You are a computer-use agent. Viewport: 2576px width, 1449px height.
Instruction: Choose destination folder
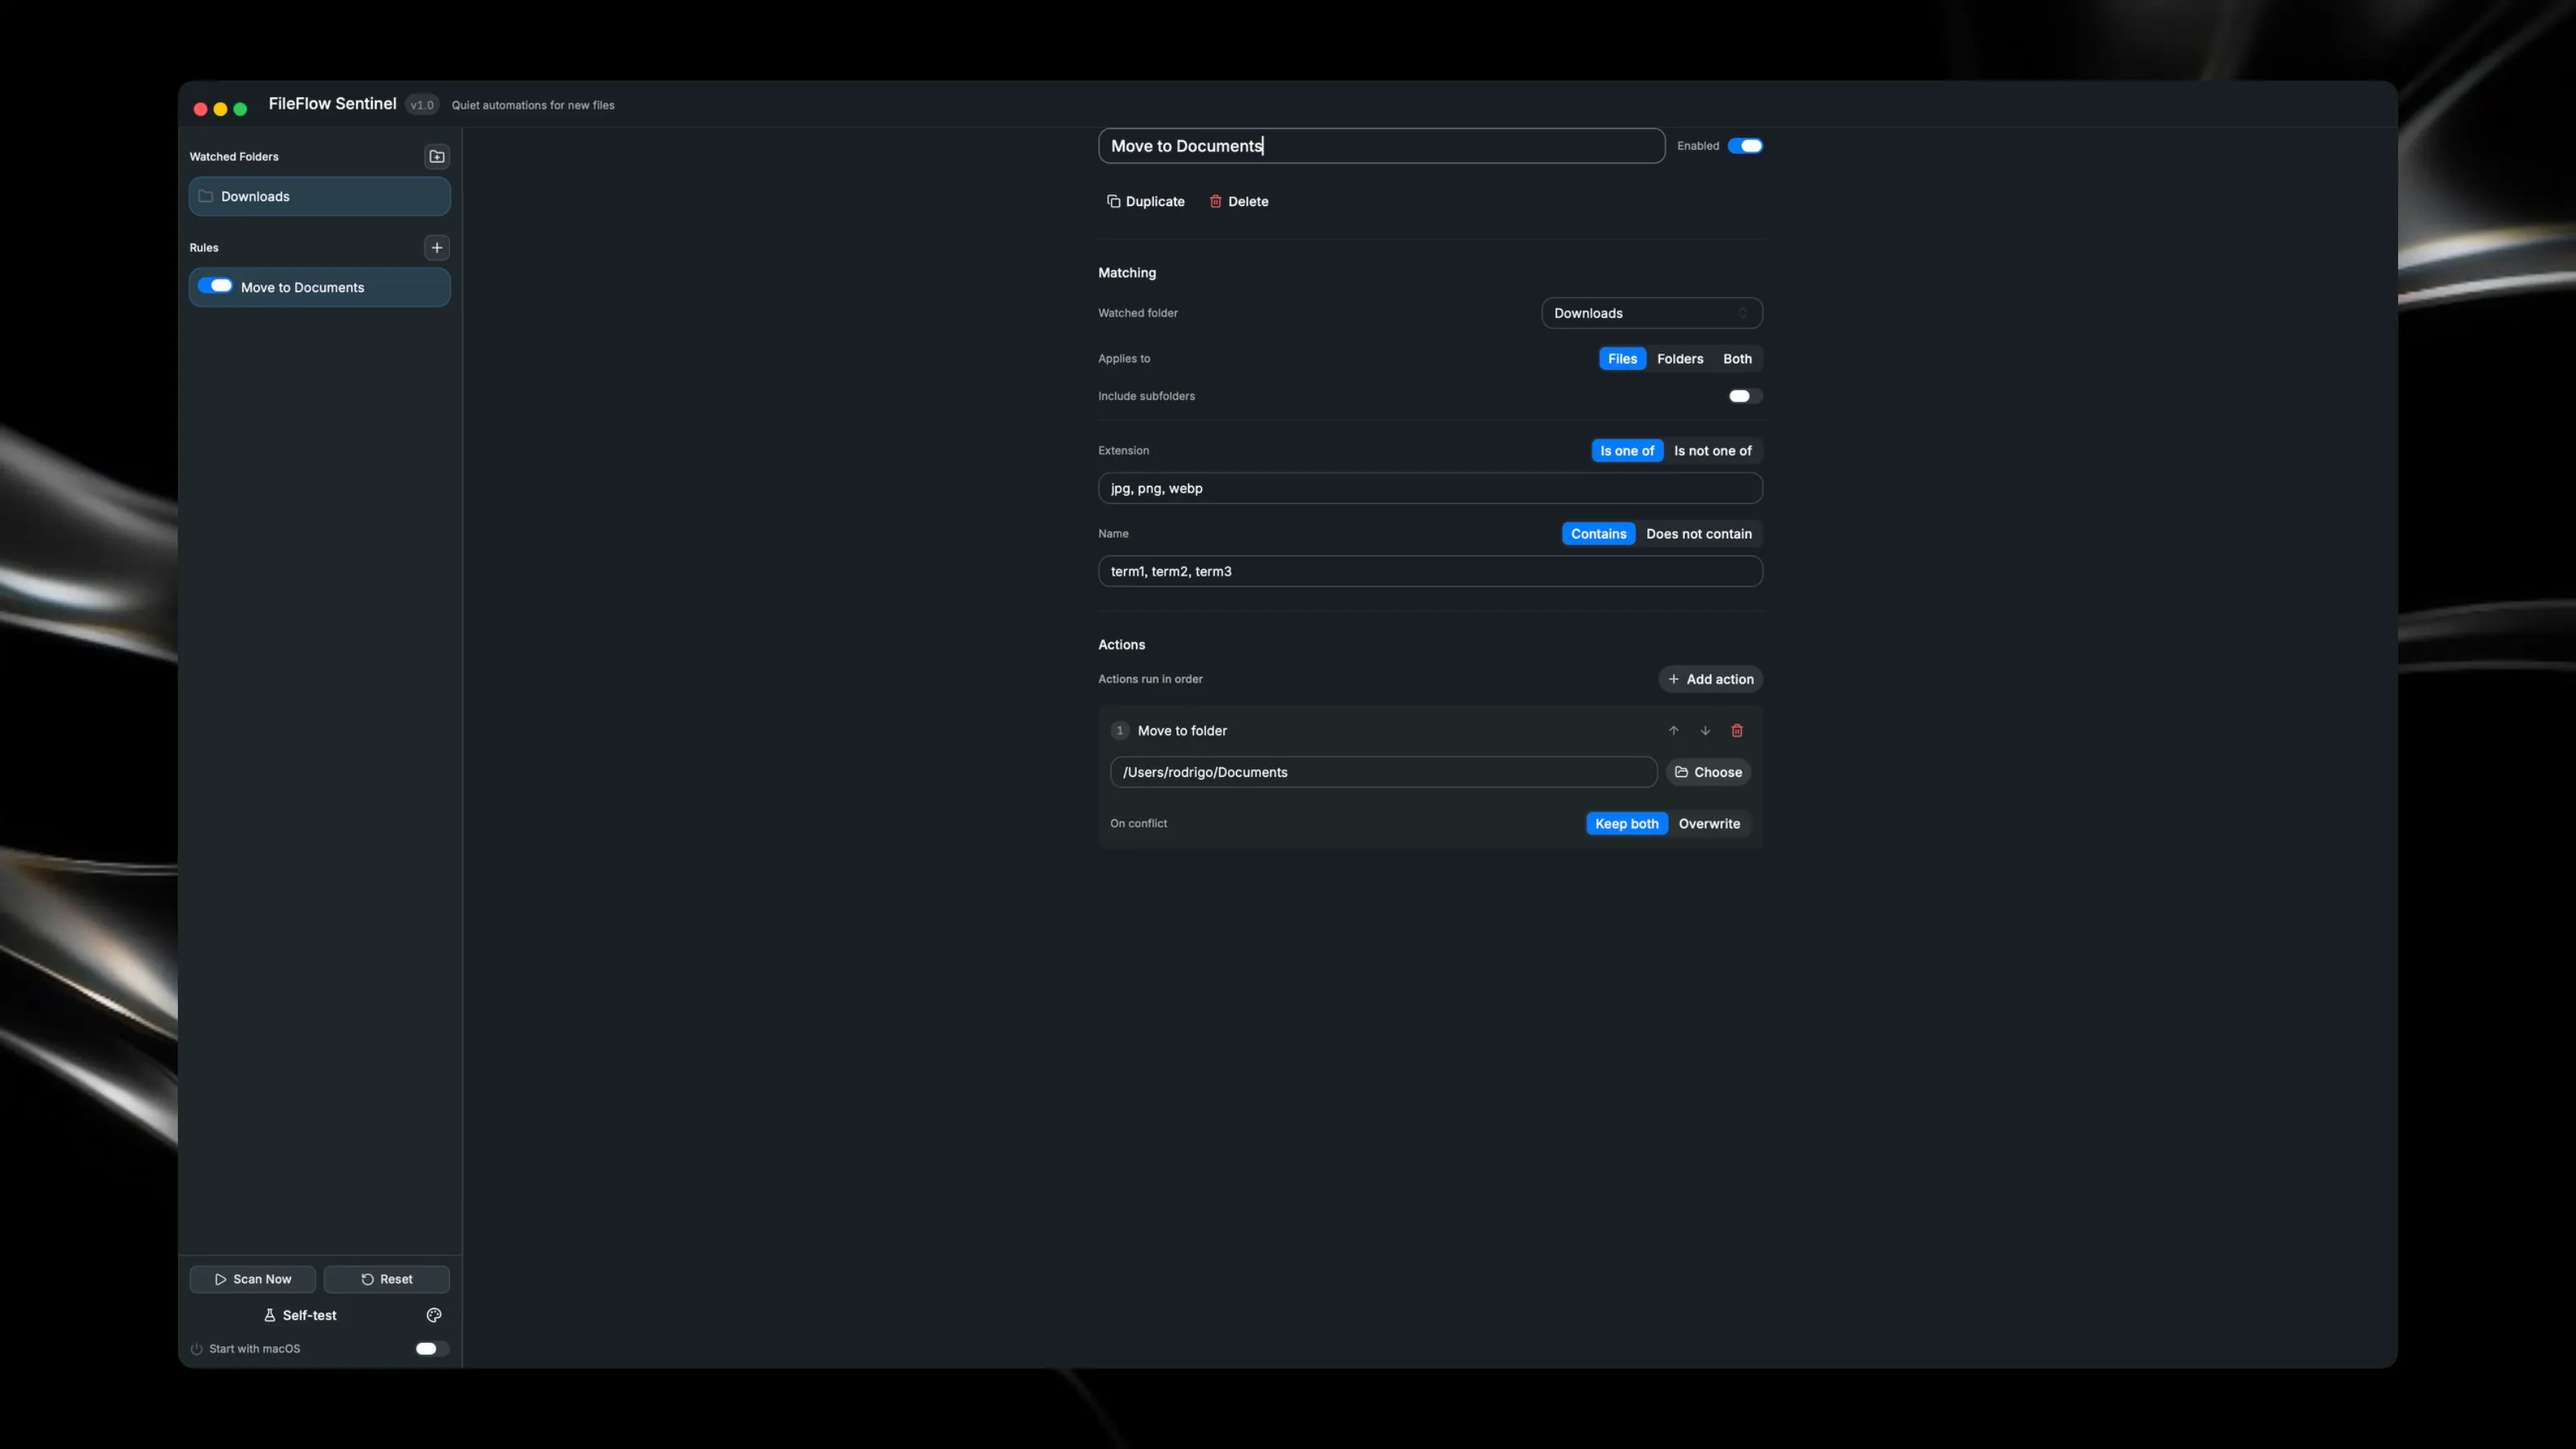pyautogui.click(x=1708, y=772)
